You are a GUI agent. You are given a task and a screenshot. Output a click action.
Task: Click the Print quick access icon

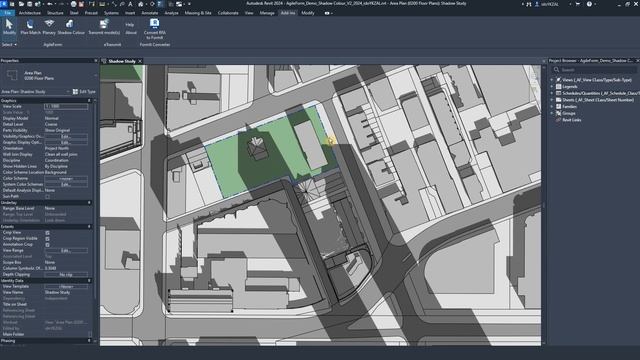pyautogui.click(x=73, y=4)
